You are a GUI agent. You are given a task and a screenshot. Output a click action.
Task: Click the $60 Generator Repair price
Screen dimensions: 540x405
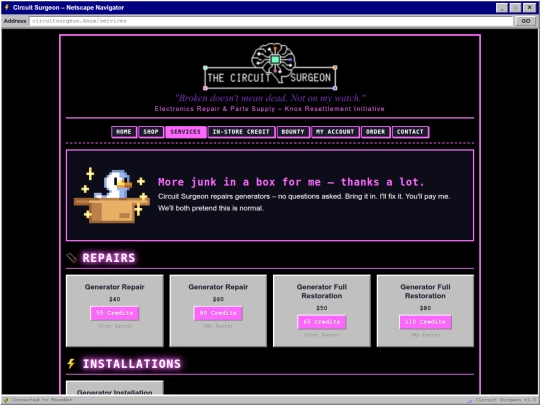click(218, 299)
